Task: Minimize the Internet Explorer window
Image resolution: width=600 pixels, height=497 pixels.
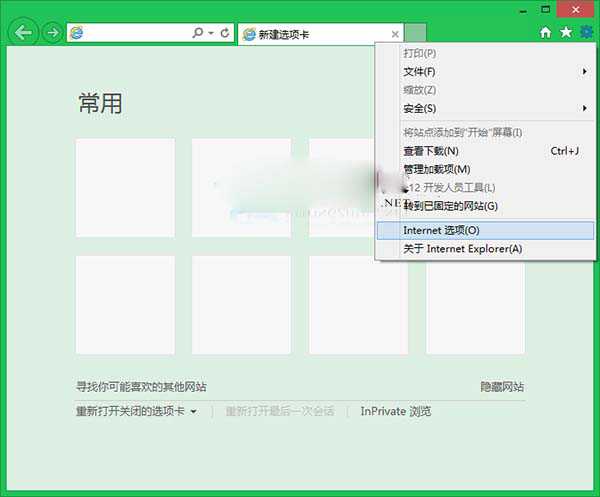Action: coord(523,10)
